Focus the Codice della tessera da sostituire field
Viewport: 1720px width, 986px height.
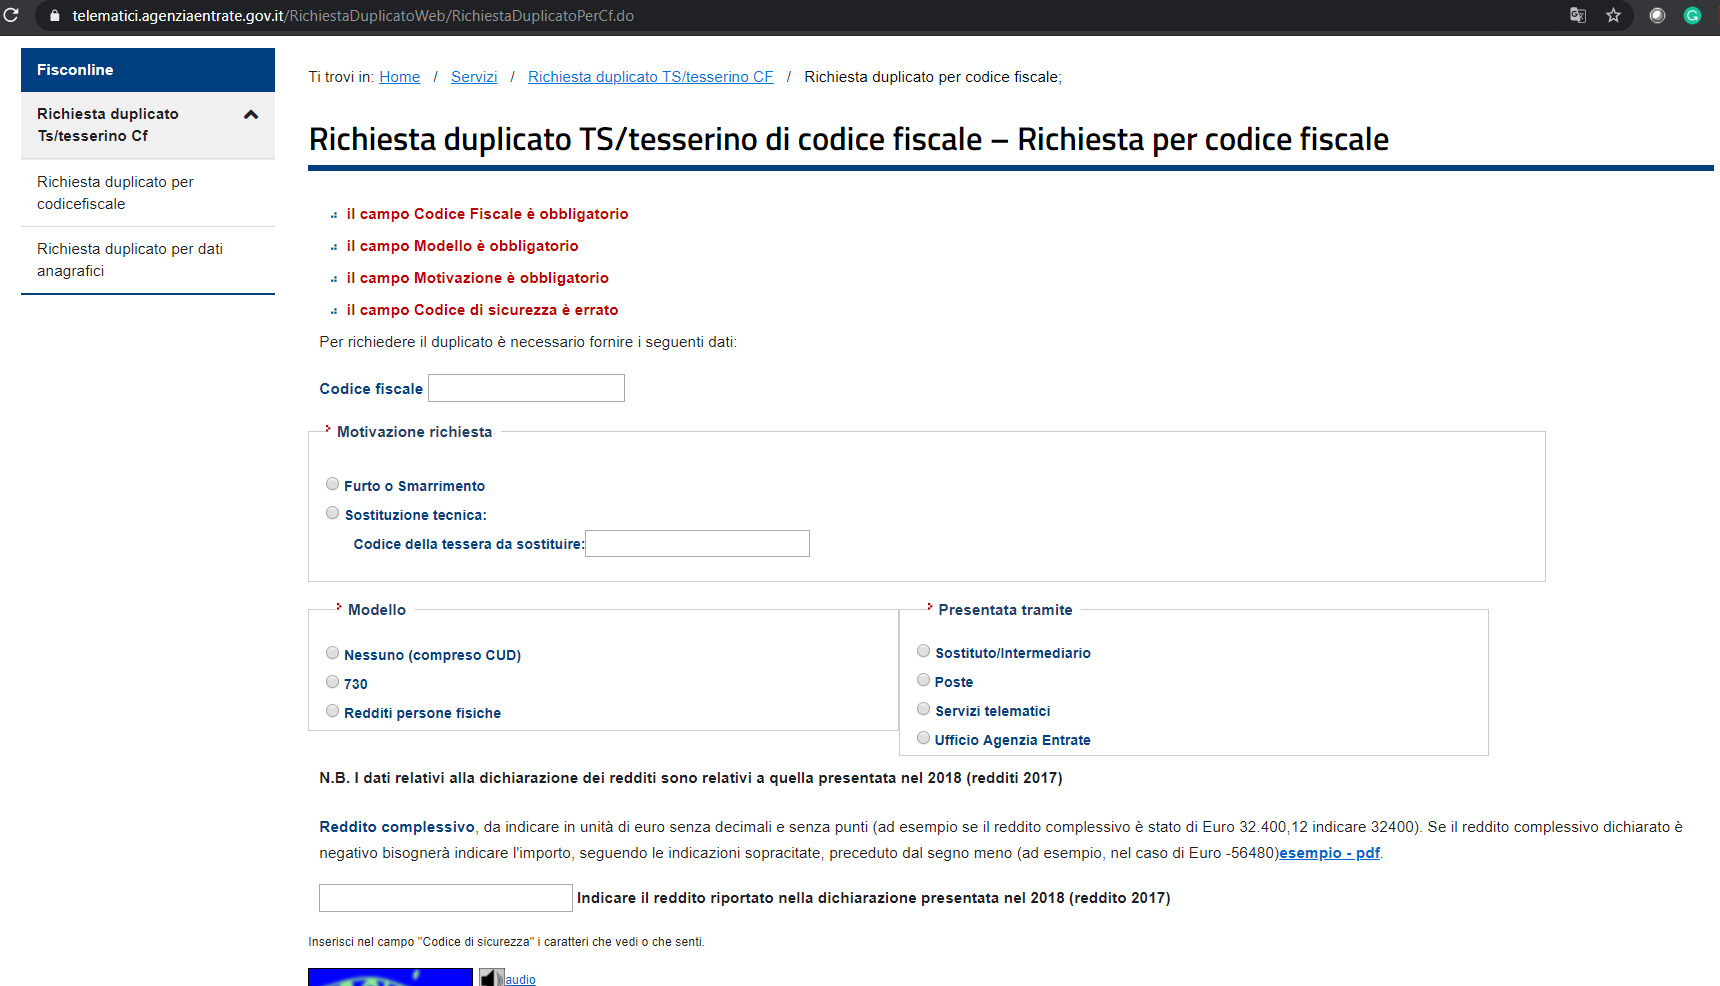[x=697, y=544]
